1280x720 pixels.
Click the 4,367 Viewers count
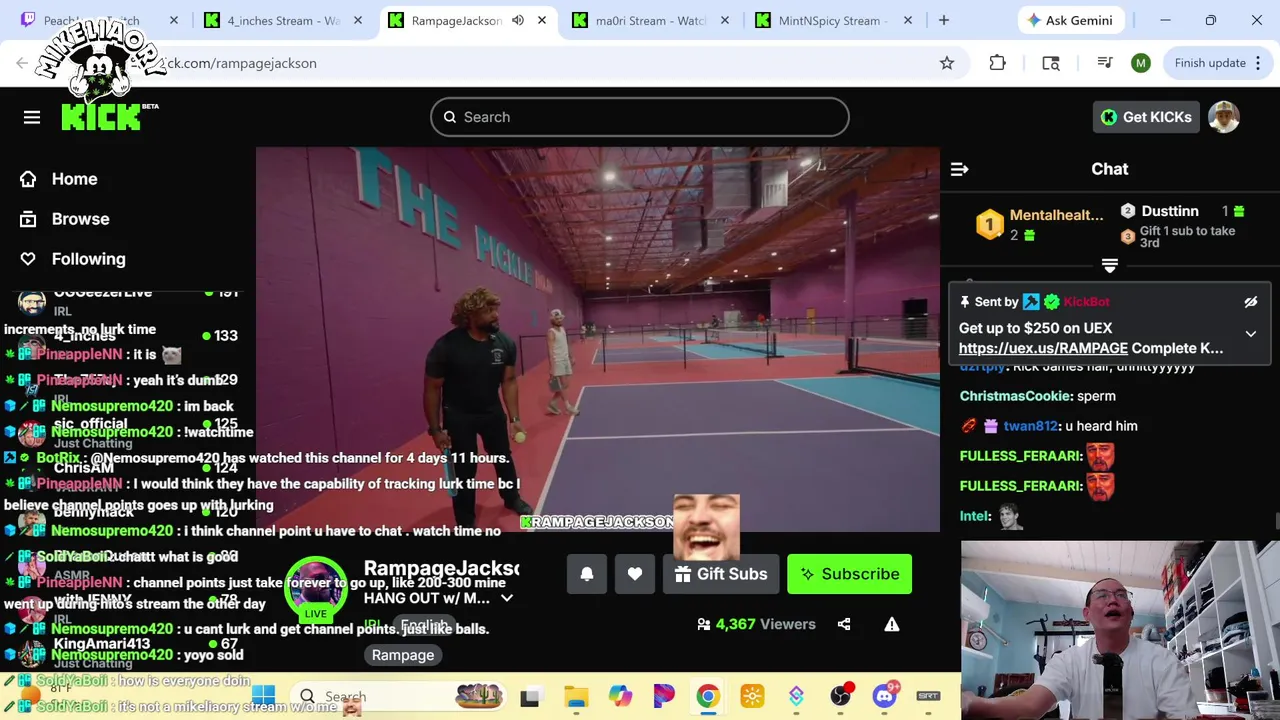coord(756,624)
